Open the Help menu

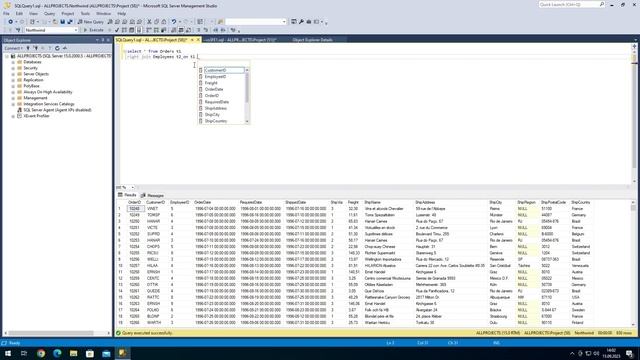tap(122, 13)
